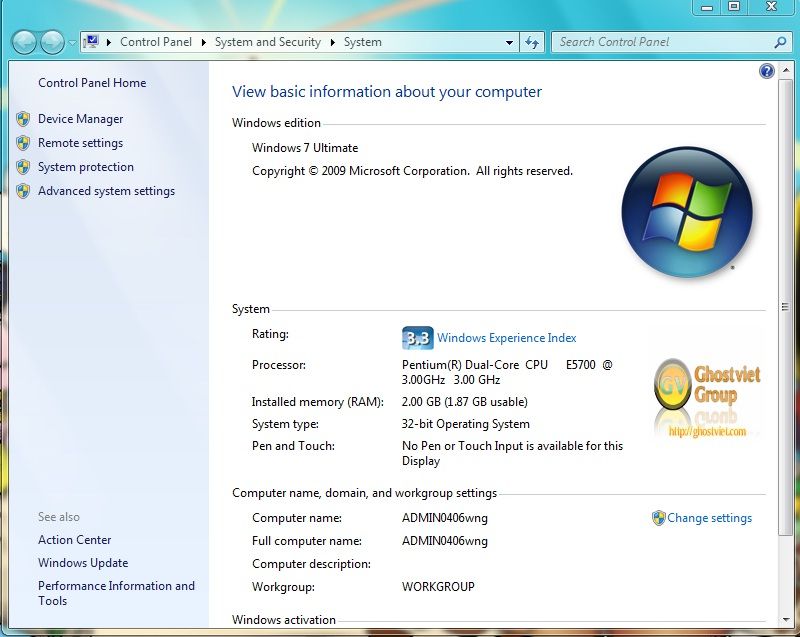Click scrollbar down arrow
Image resolution: width=800 pixels, height=637 pixels.
785,620
